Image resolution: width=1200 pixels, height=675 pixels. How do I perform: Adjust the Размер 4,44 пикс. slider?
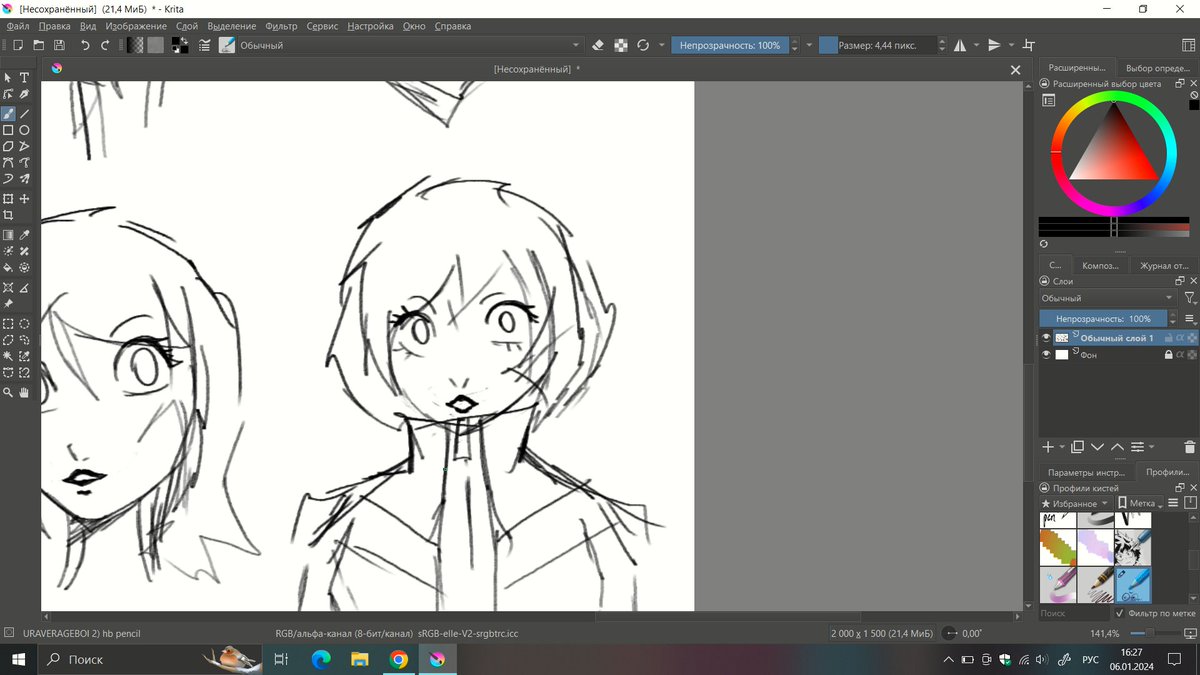tap(877, 45)
